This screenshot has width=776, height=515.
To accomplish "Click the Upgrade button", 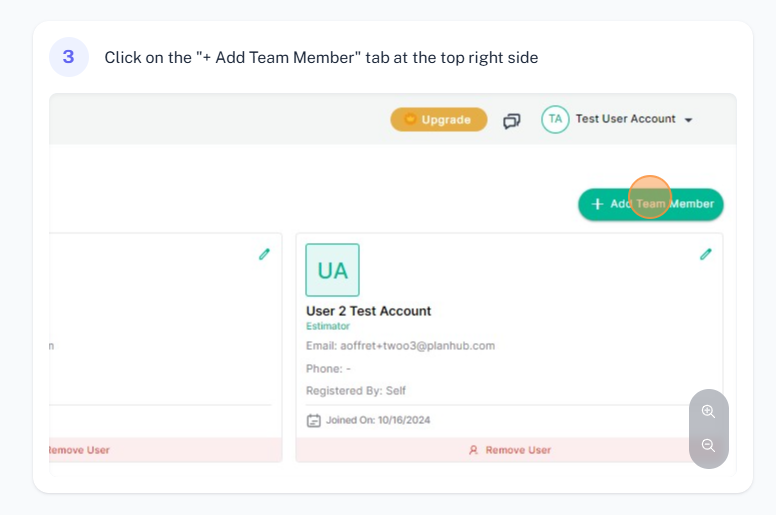I will click(x=438, y=119).
